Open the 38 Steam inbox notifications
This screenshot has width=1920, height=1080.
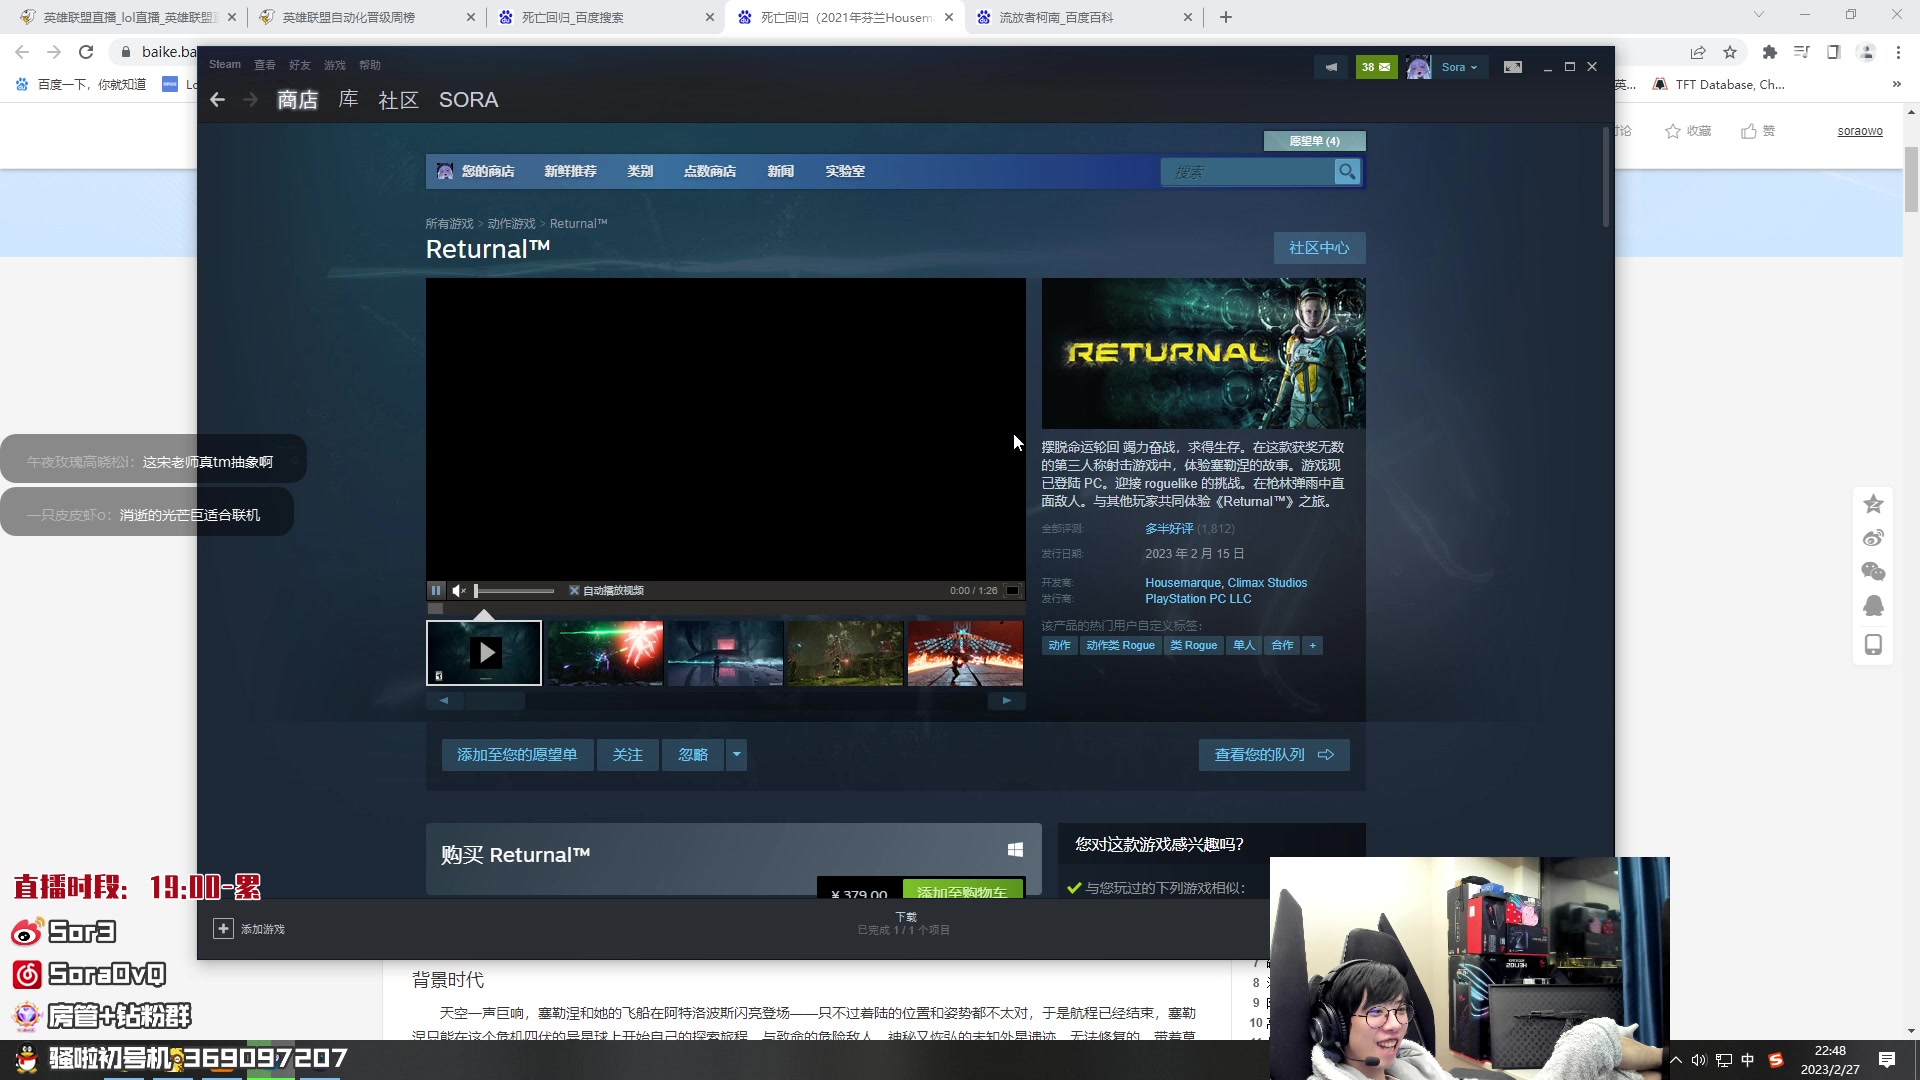pos(1376,67)
